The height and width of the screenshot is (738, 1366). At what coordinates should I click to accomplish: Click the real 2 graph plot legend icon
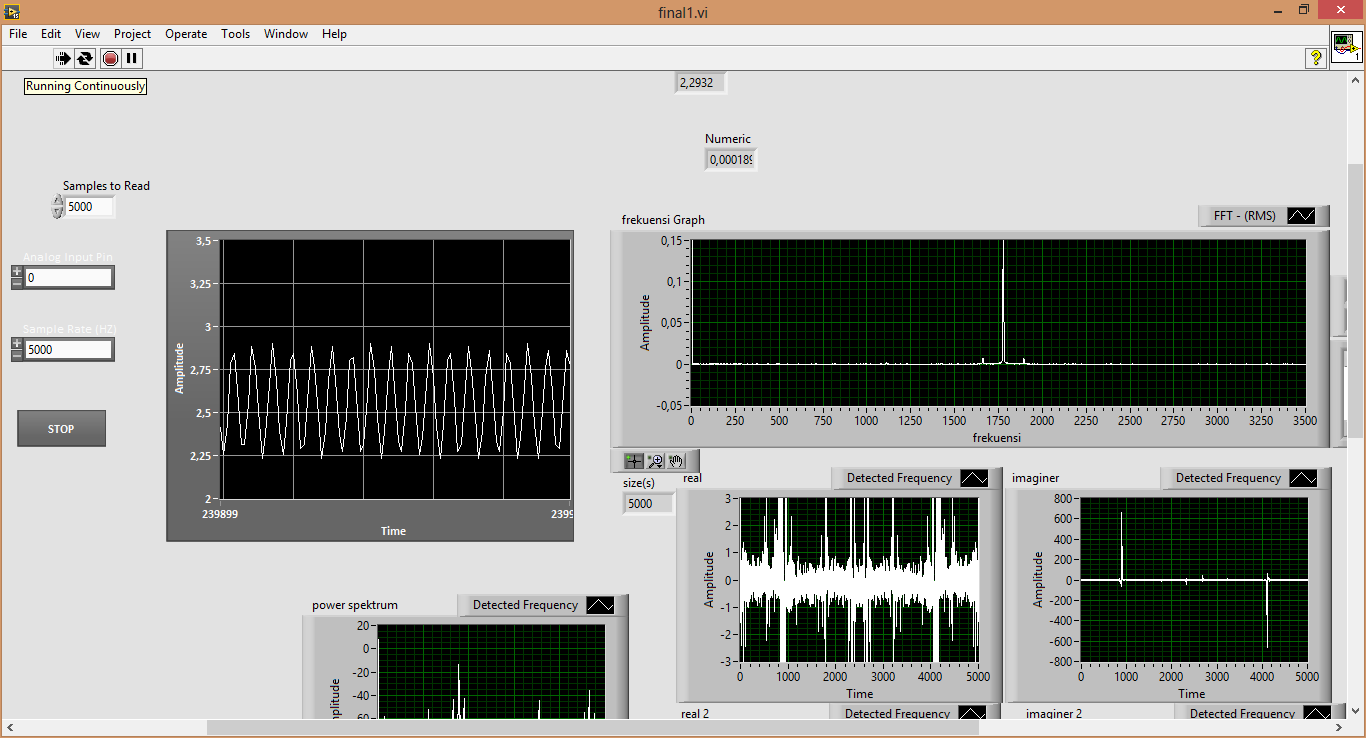(971, 713)
